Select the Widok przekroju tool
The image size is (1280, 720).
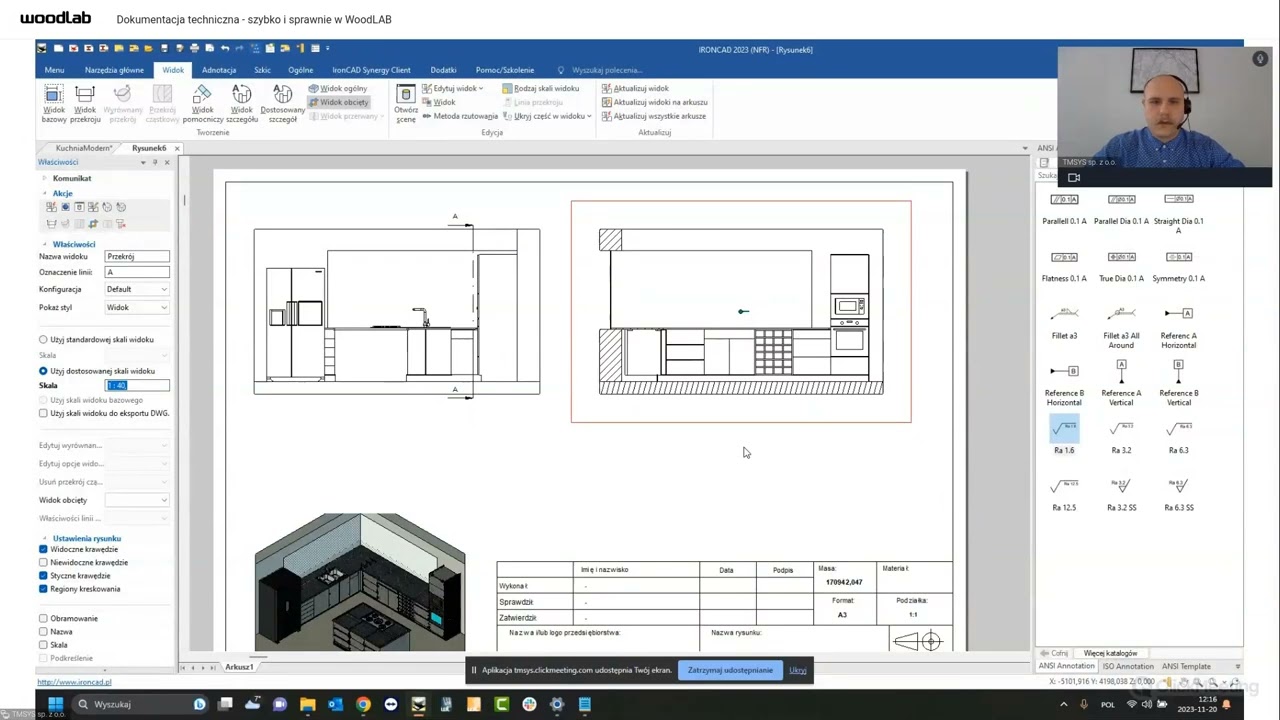tap(85, 104)
